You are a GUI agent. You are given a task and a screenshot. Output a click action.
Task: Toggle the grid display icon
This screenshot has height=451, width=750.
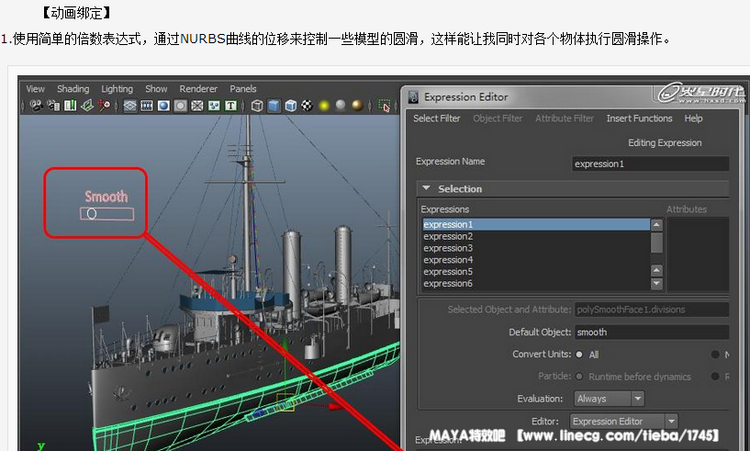(x=130, y=105)
